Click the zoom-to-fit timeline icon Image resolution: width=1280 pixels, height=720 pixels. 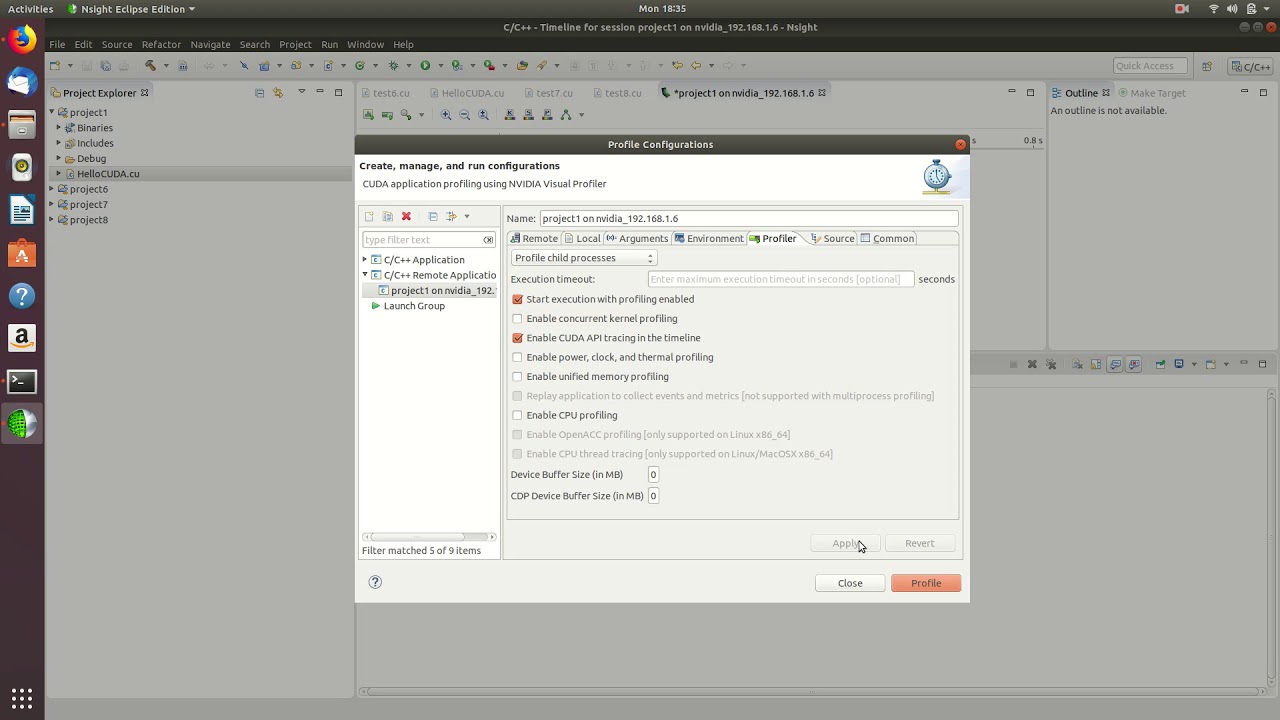click(484, 115)
